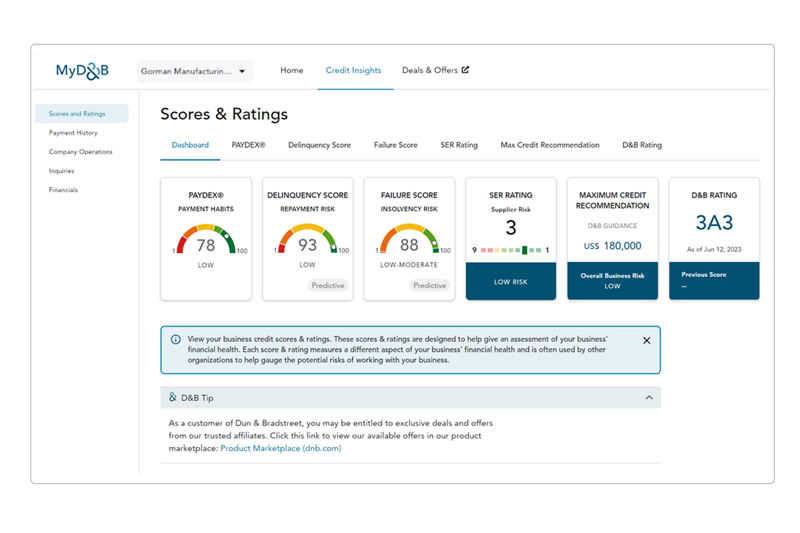Click the D&B Tip ampersand icon
This screenshot has width=800, height=533.
tap(173, 398)
